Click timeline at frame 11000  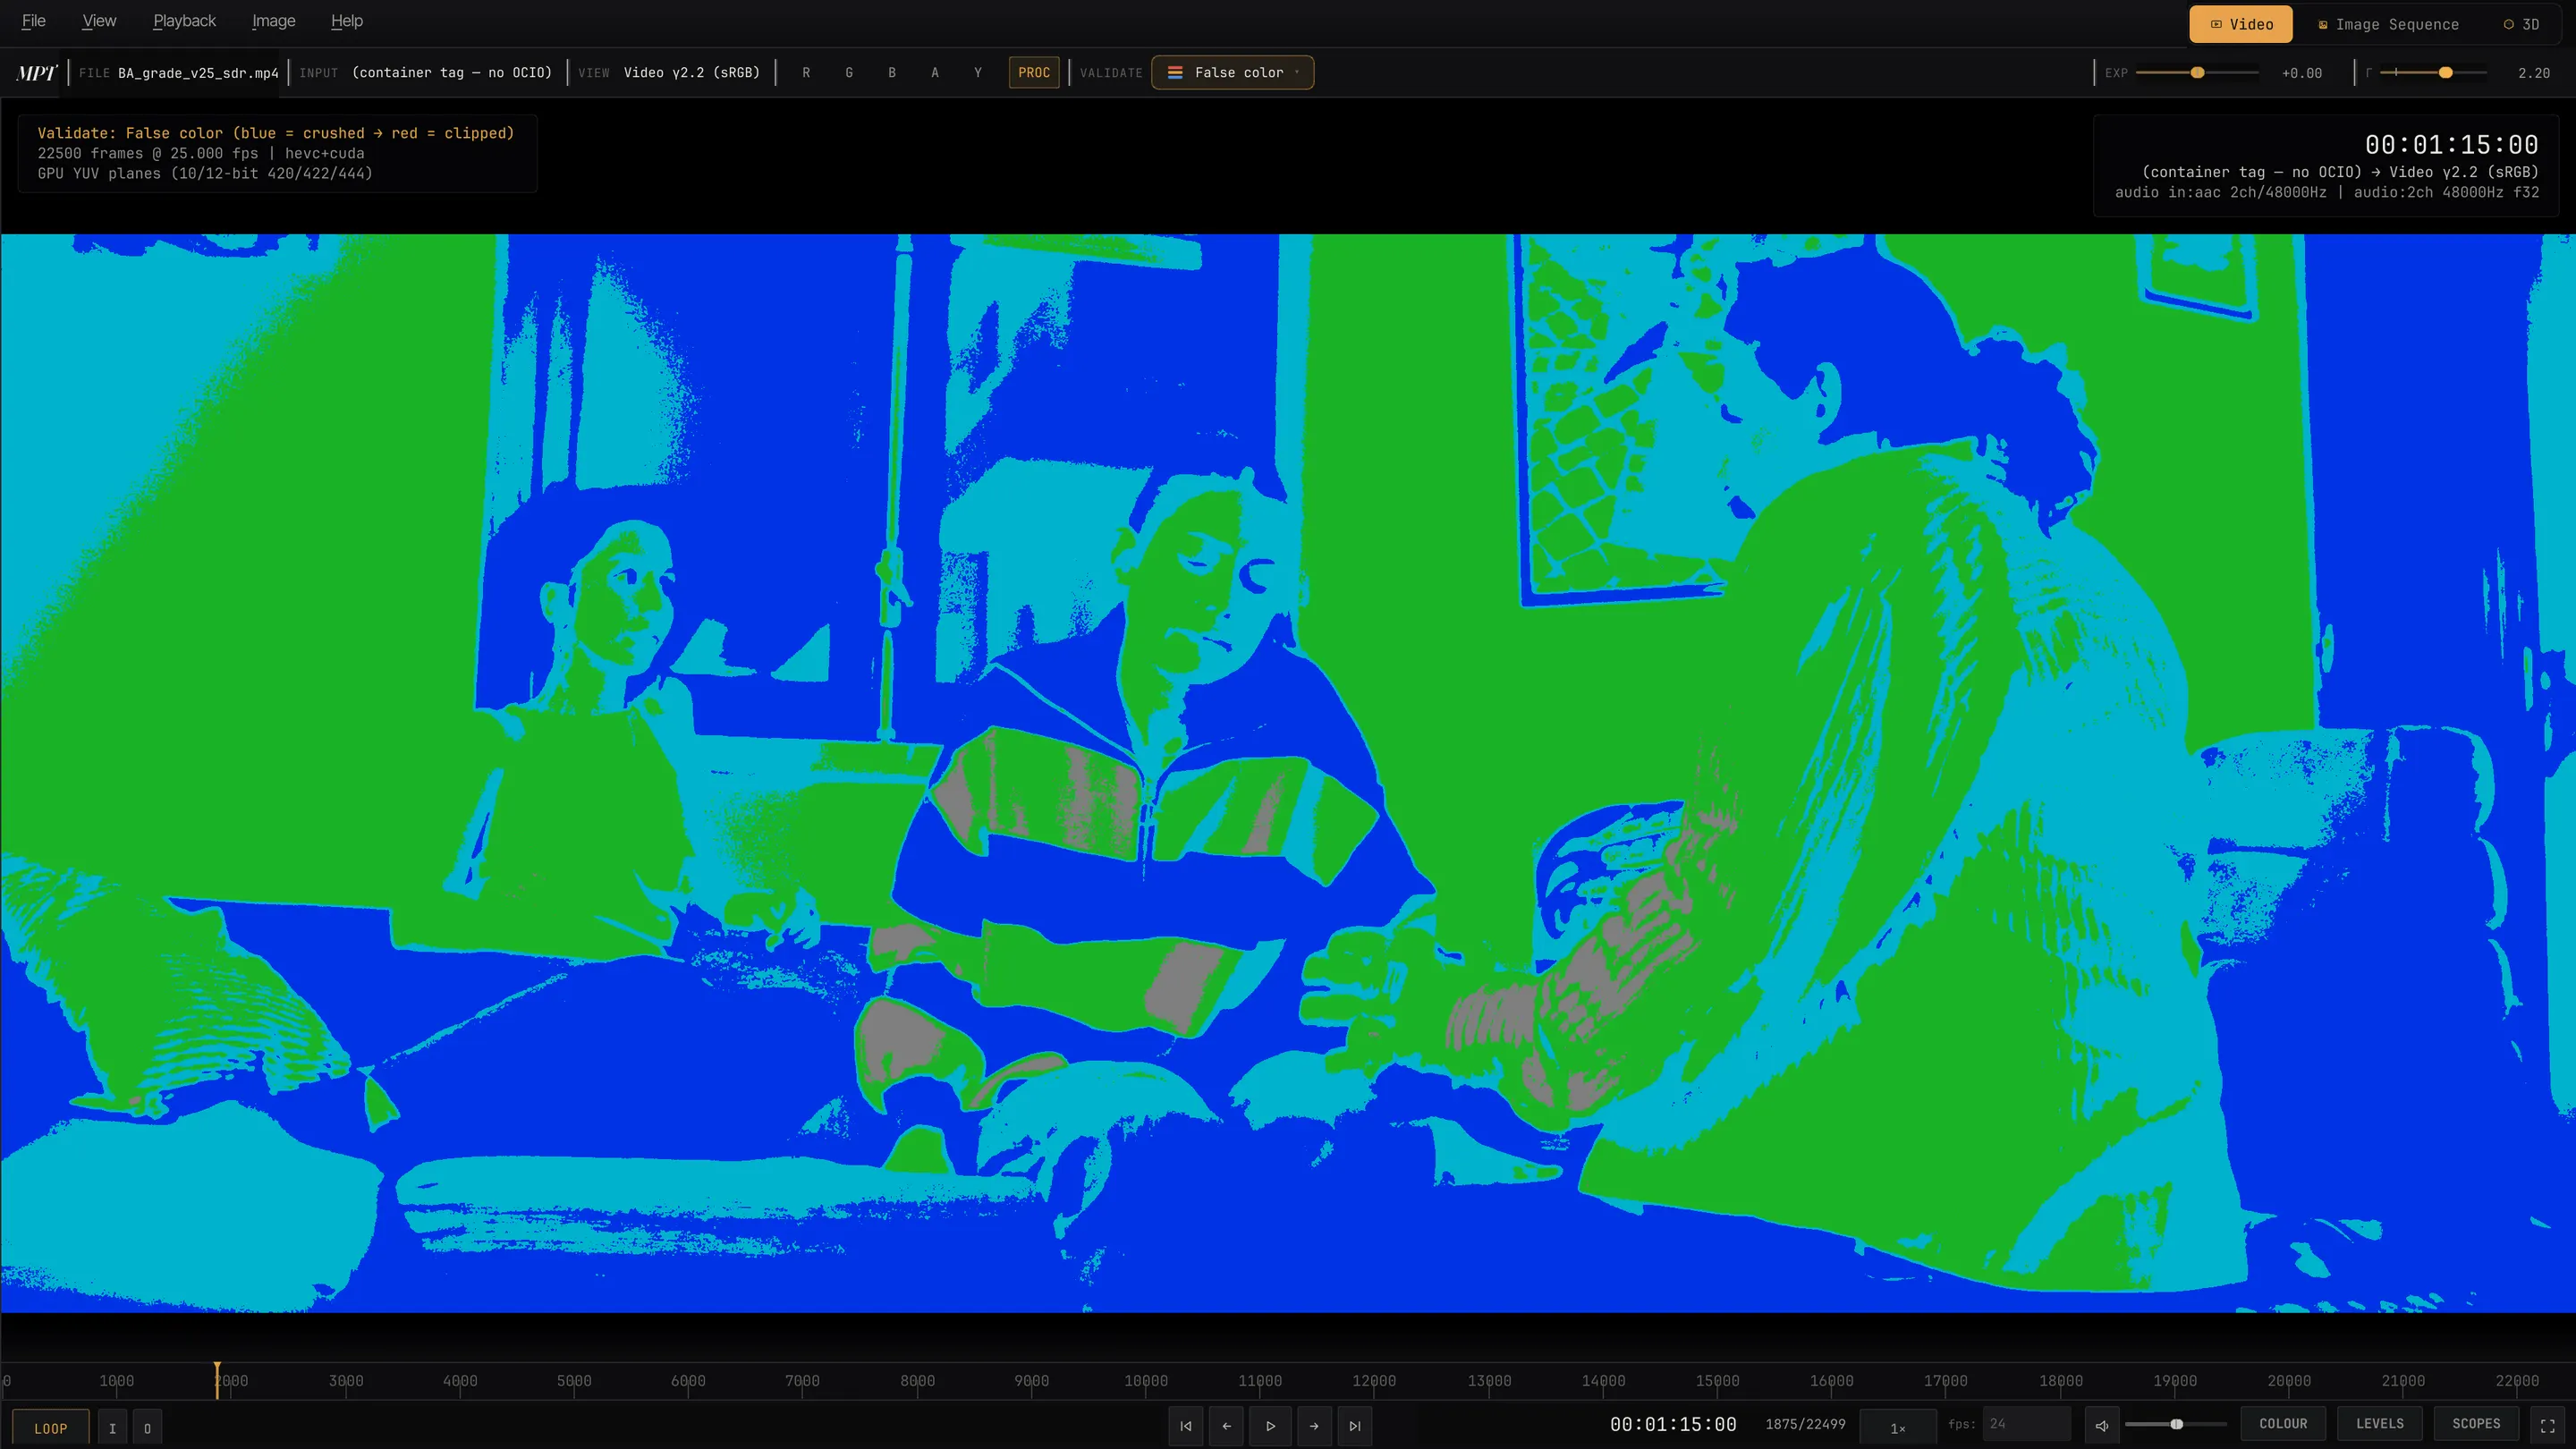point(1260,1381)
